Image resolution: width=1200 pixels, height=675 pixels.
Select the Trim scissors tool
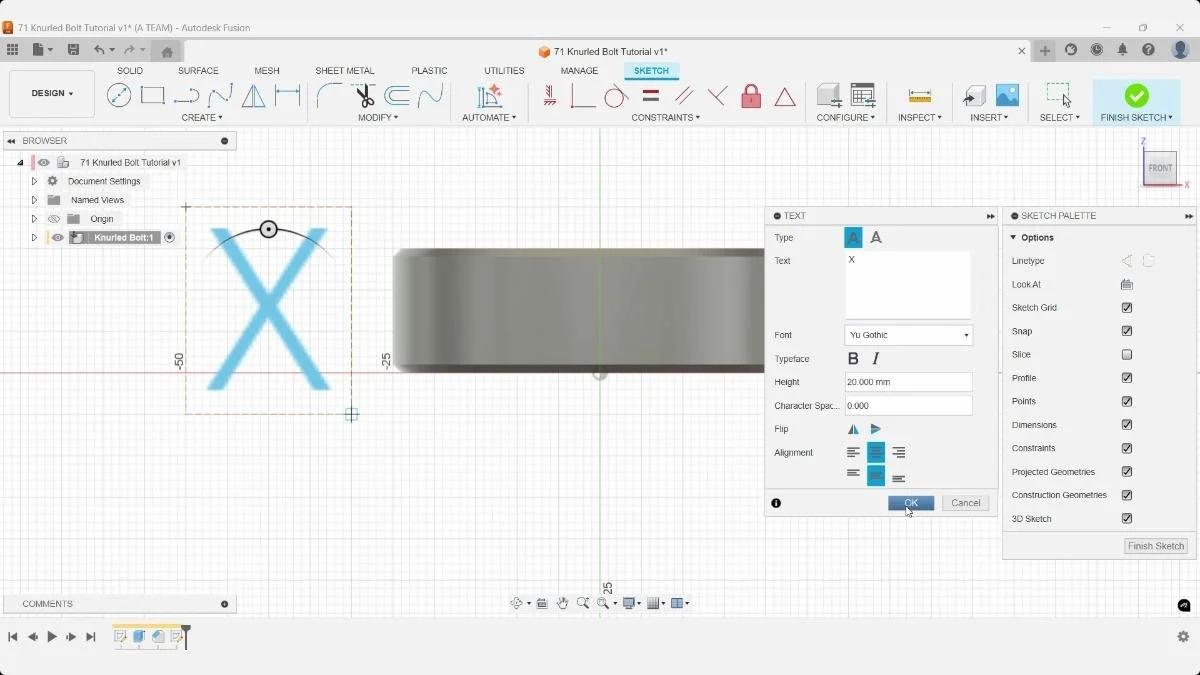(x=364, y=96)
